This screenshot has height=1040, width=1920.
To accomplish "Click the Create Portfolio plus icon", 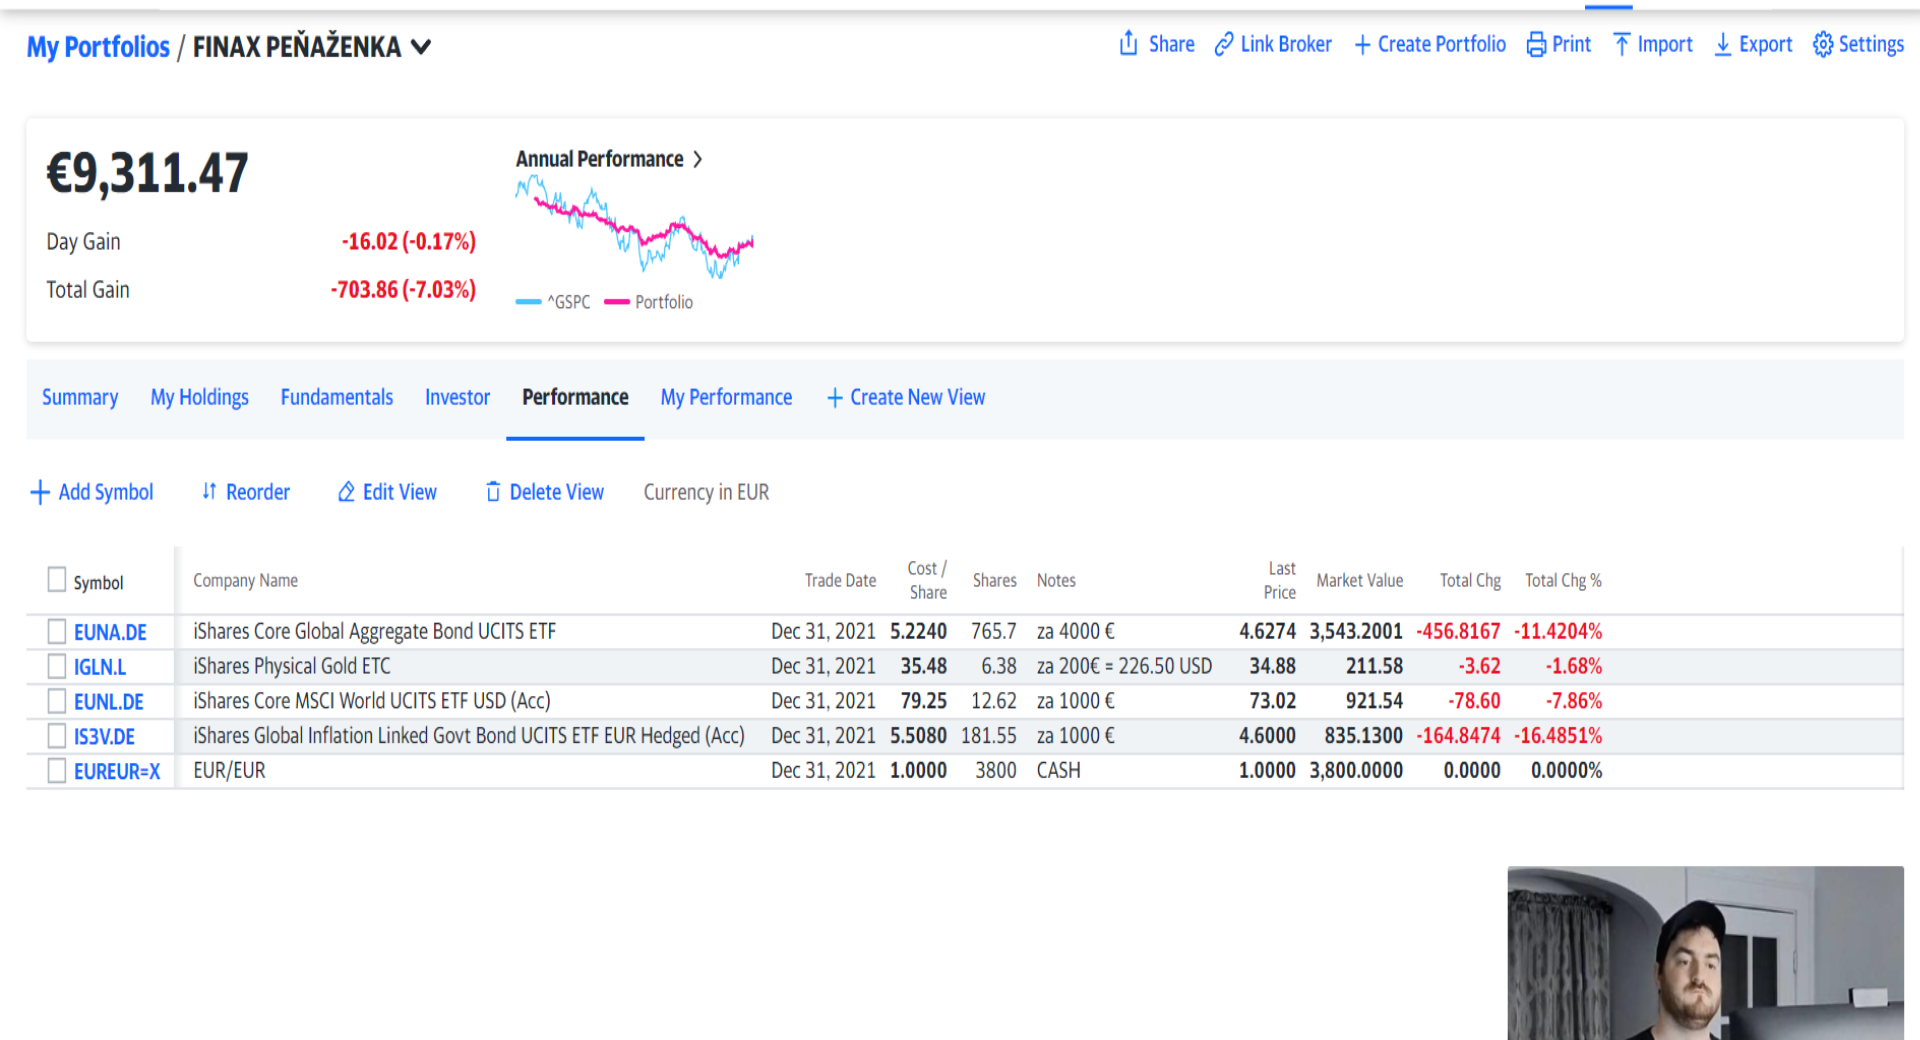I will (1362, 45).
